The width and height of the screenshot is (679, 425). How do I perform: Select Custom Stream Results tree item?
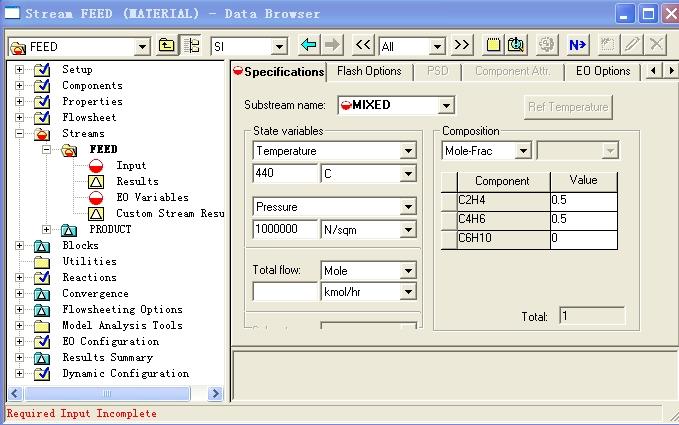(x=170, y=214)
